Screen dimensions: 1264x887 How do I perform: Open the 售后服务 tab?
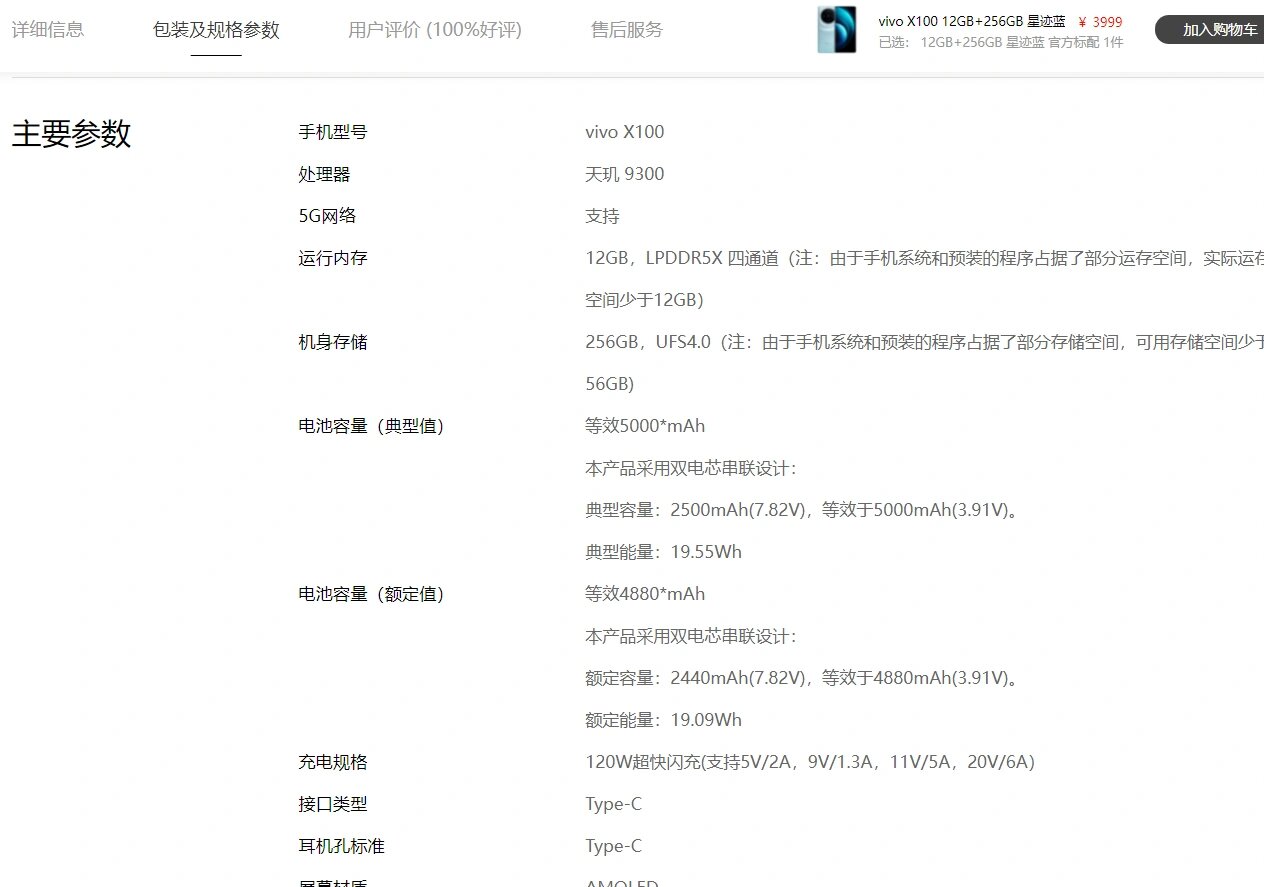click(x=627, y=30)
